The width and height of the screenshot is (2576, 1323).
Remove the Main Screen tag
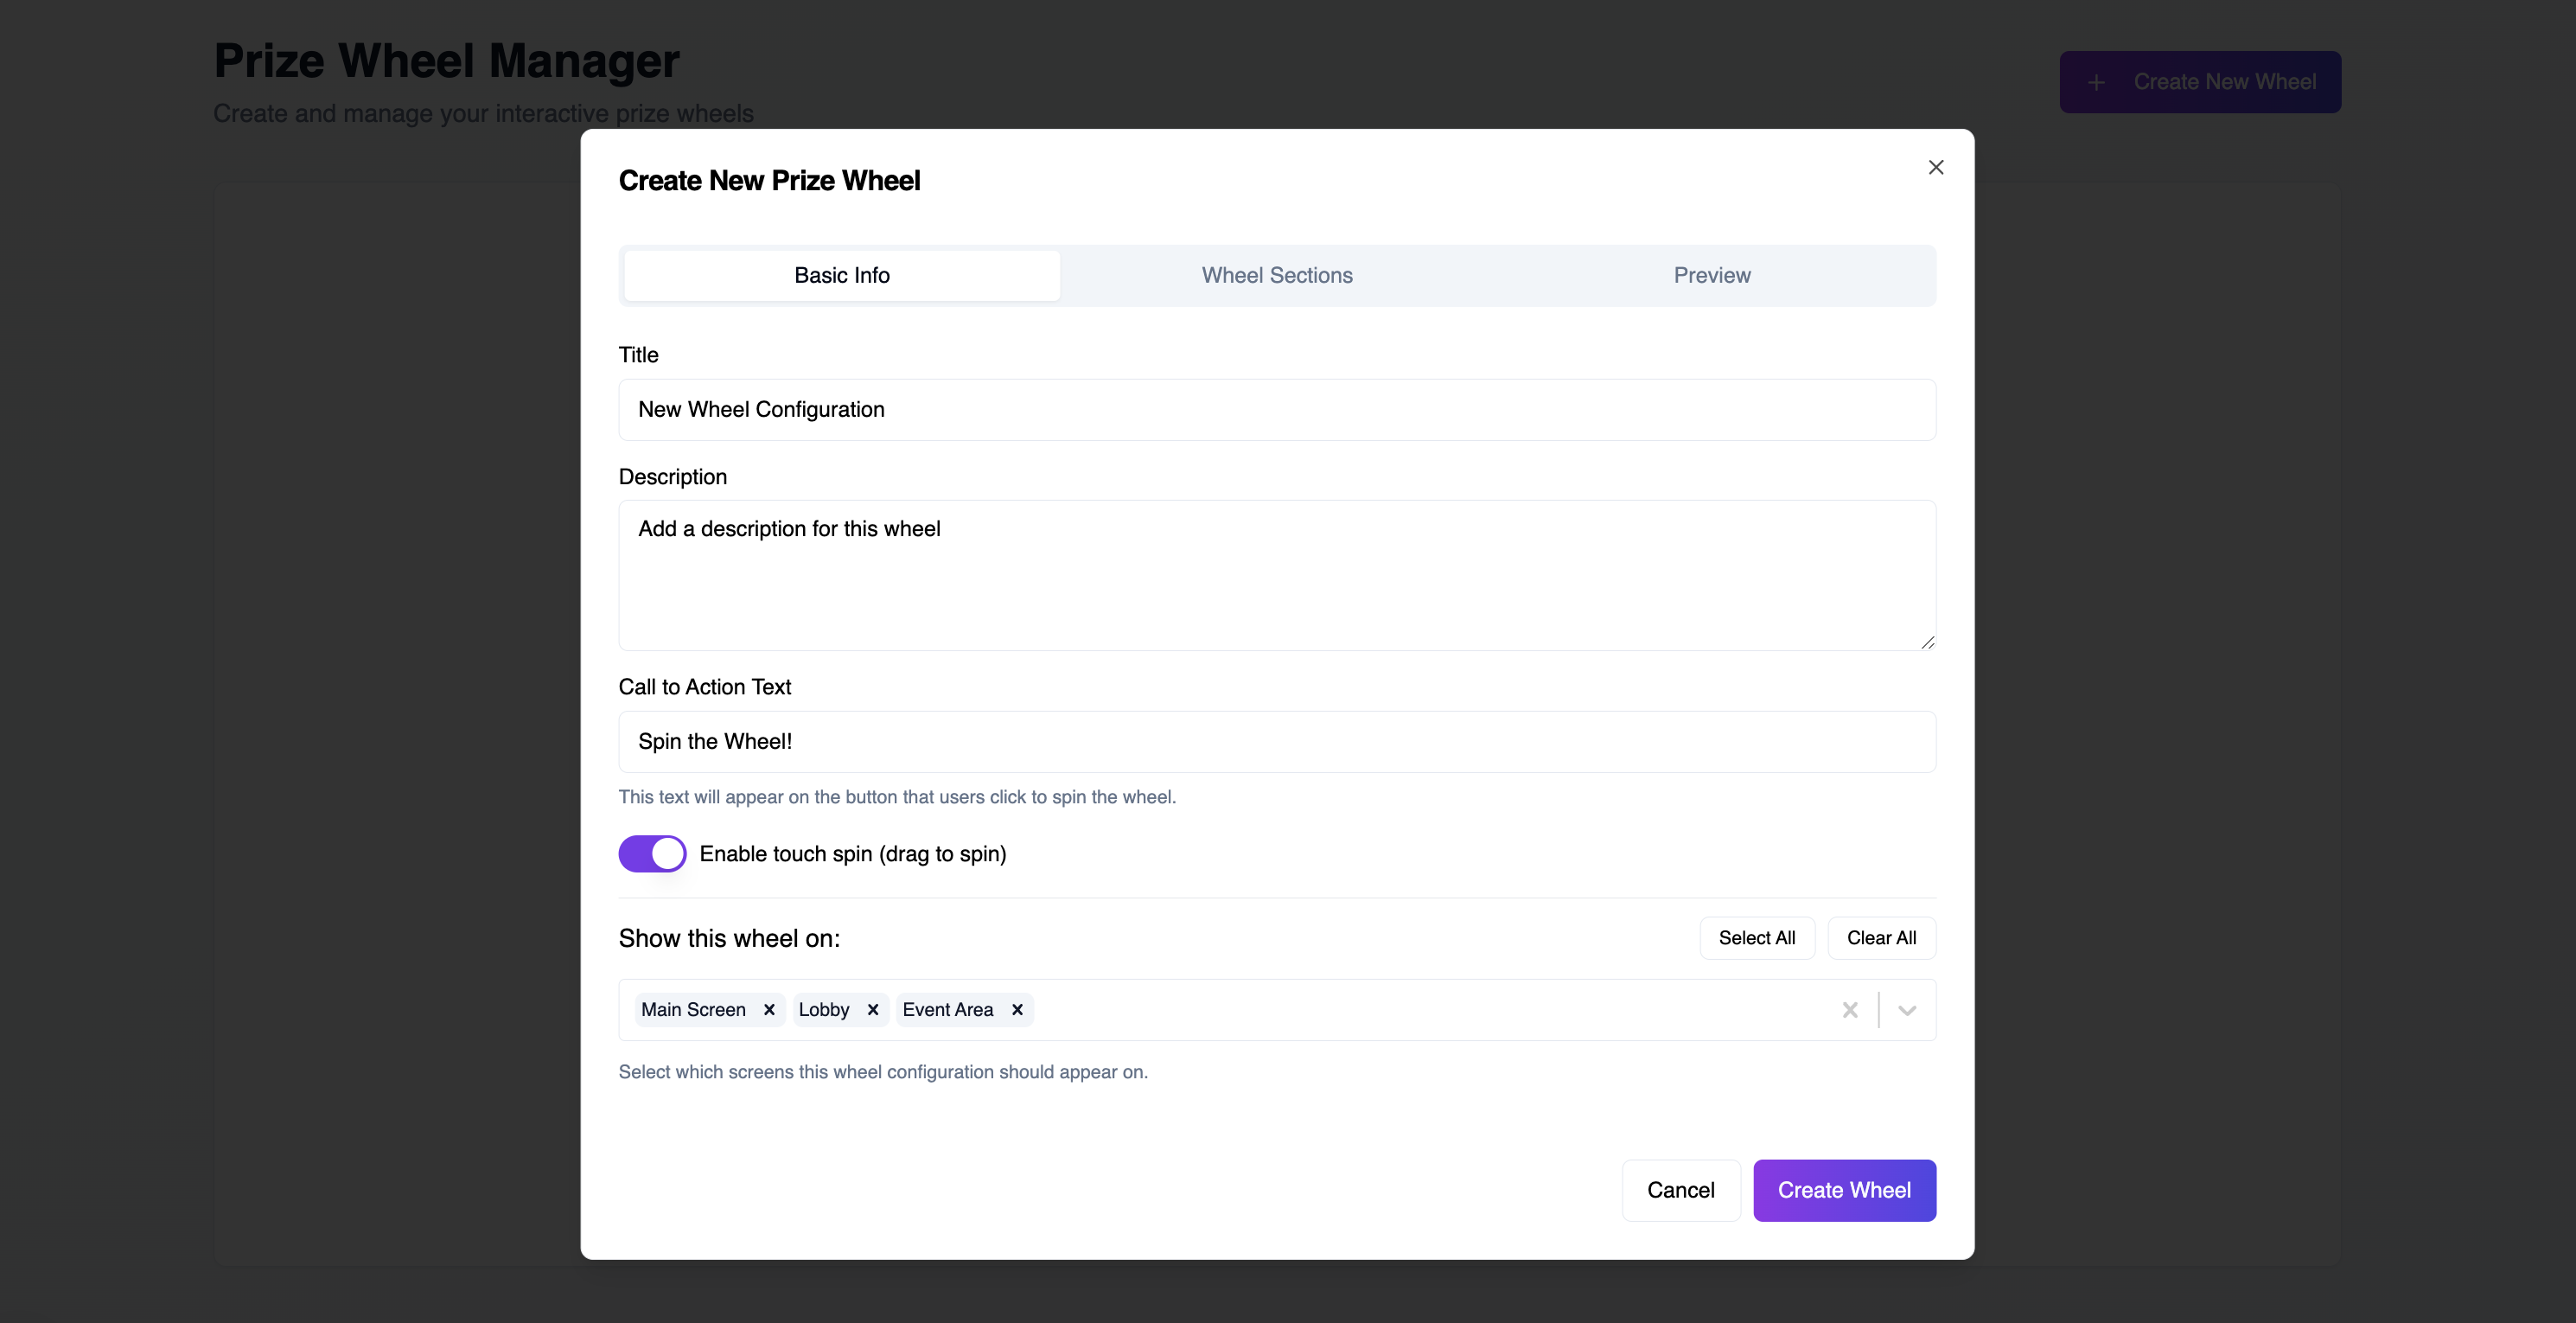click(x=769, y=1009)
